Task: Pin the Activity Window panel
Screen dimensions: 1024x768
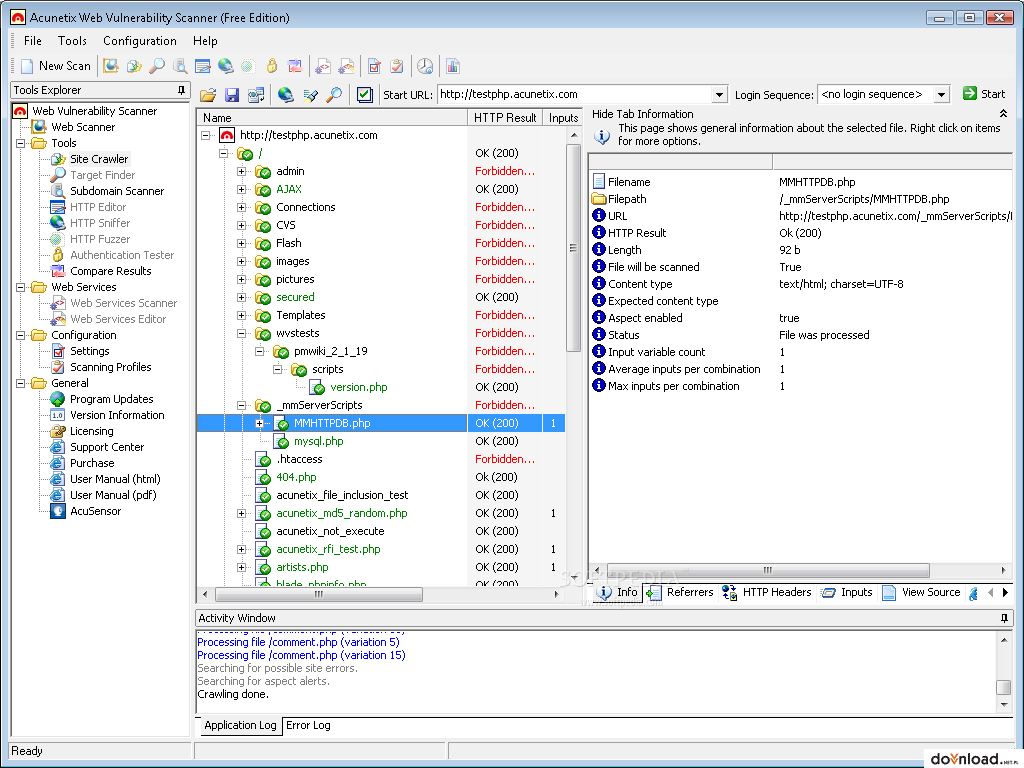Action: (x=1004, y=618)
